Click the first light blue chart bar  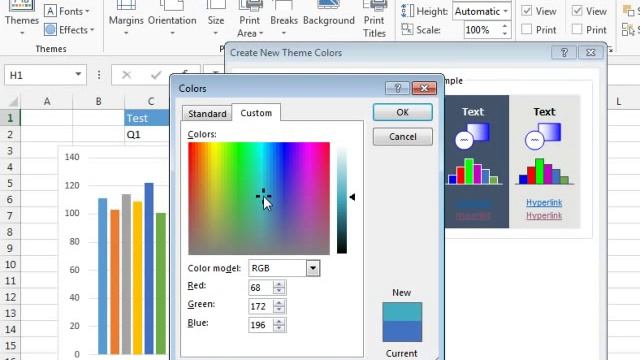point(102,276)
